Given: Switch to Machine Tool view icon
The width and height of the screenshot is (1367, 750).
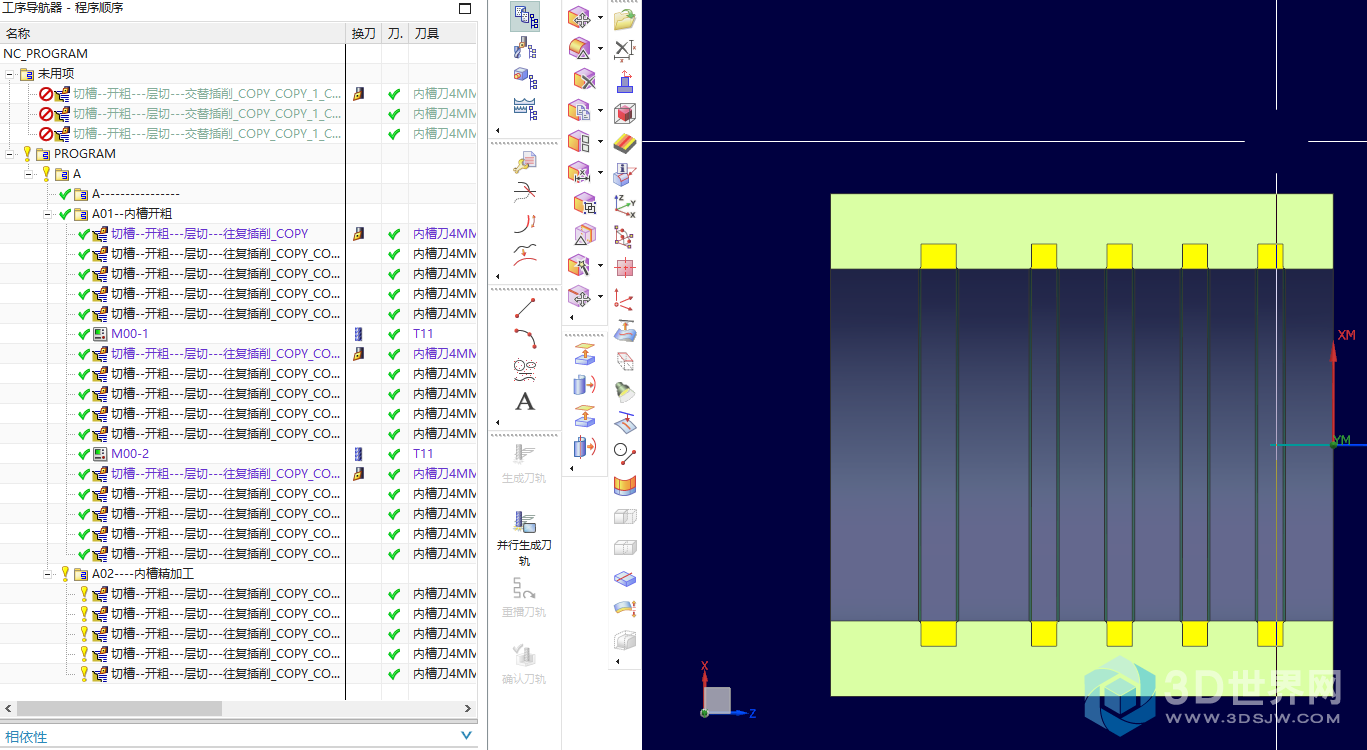Looking at the screenshot, I should tap(525, 47).
